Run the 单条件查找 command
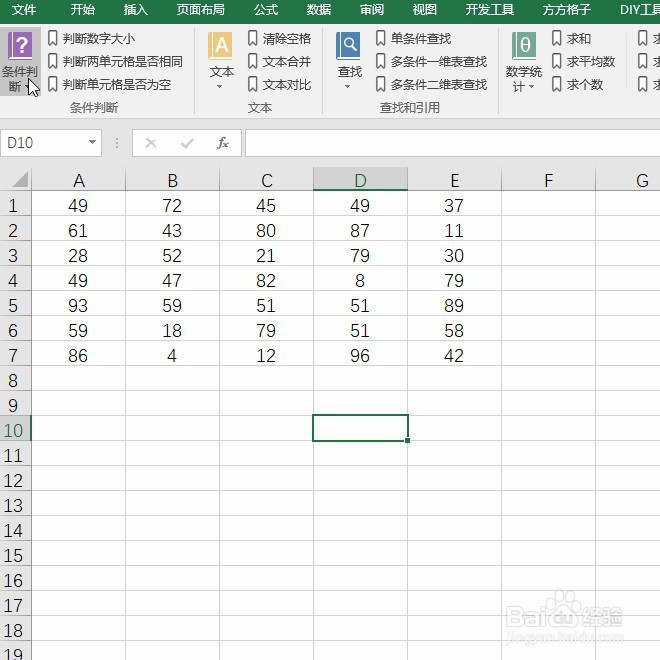 click(421, 39)
